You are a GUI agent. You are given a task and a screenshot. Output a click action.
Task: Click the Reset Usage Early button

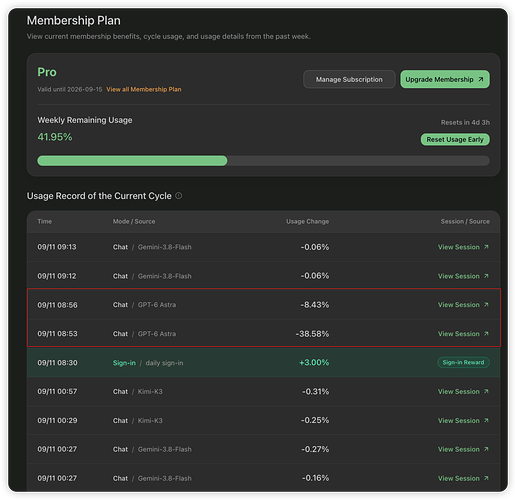pyautogui.click(x=455, y=139)
